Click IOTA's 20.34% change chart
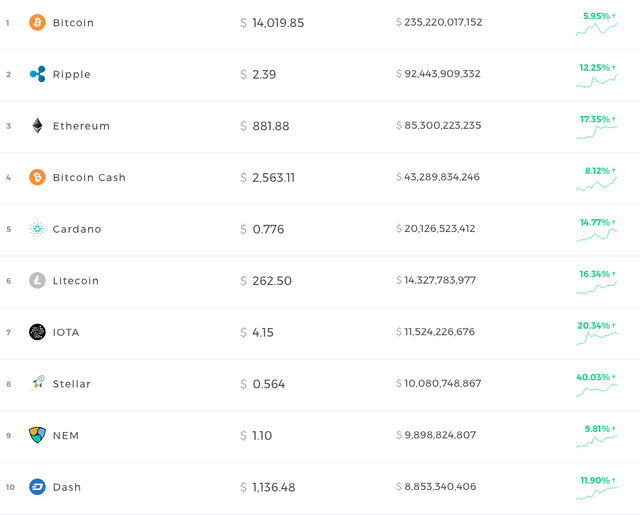This screenshot has height=515, width=640. (597, 339)
